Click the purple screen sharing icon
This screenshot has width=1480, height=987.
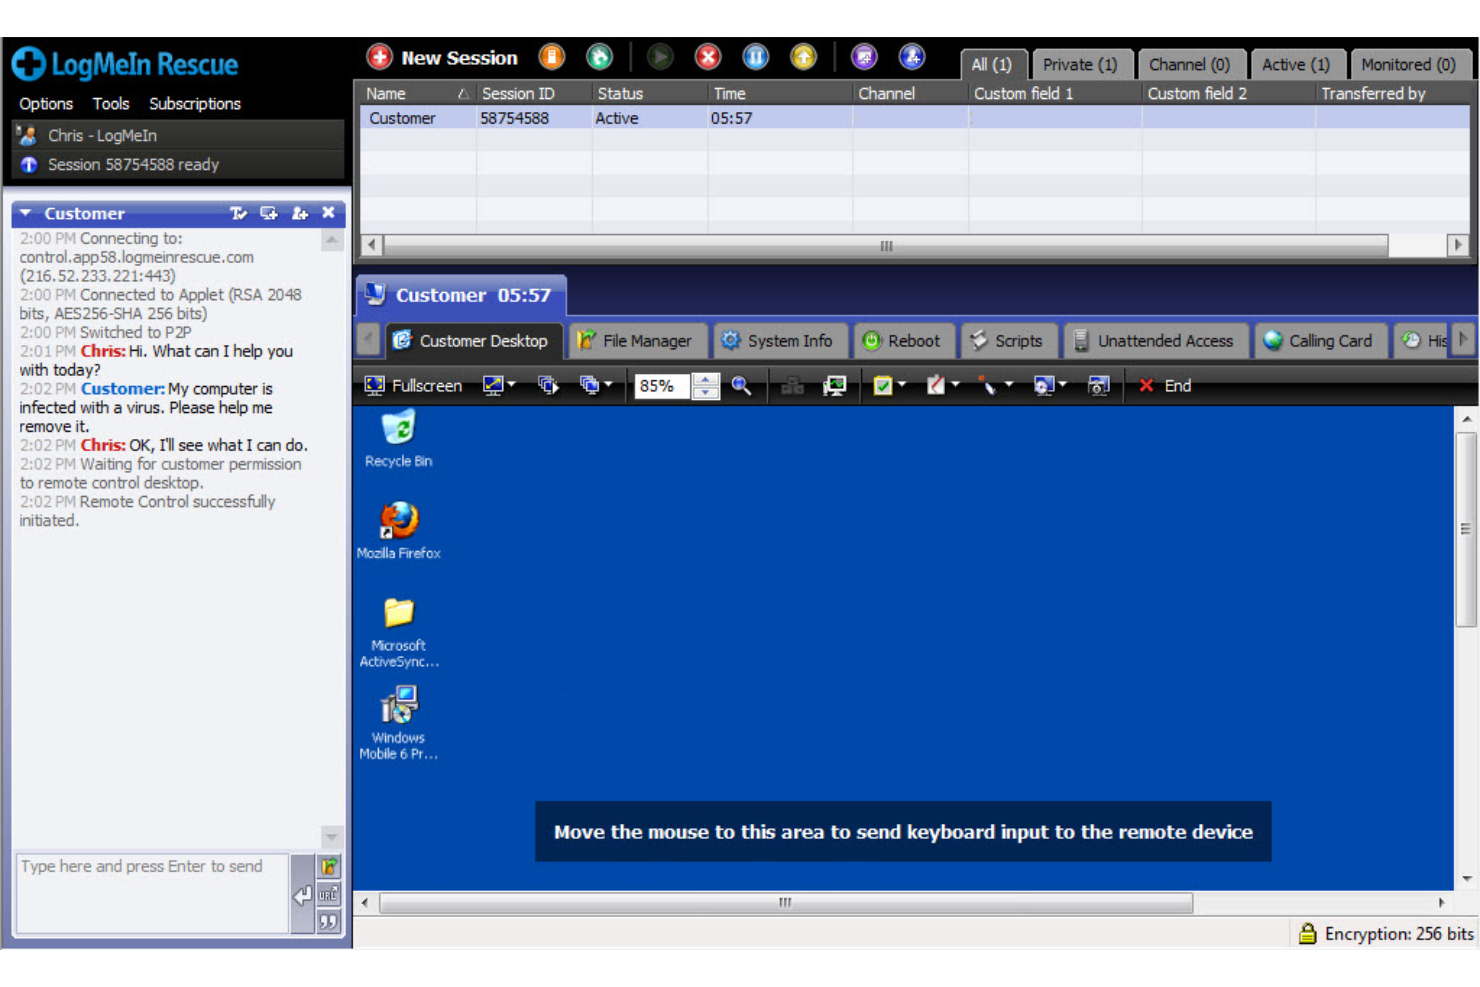tap(864, 58)
